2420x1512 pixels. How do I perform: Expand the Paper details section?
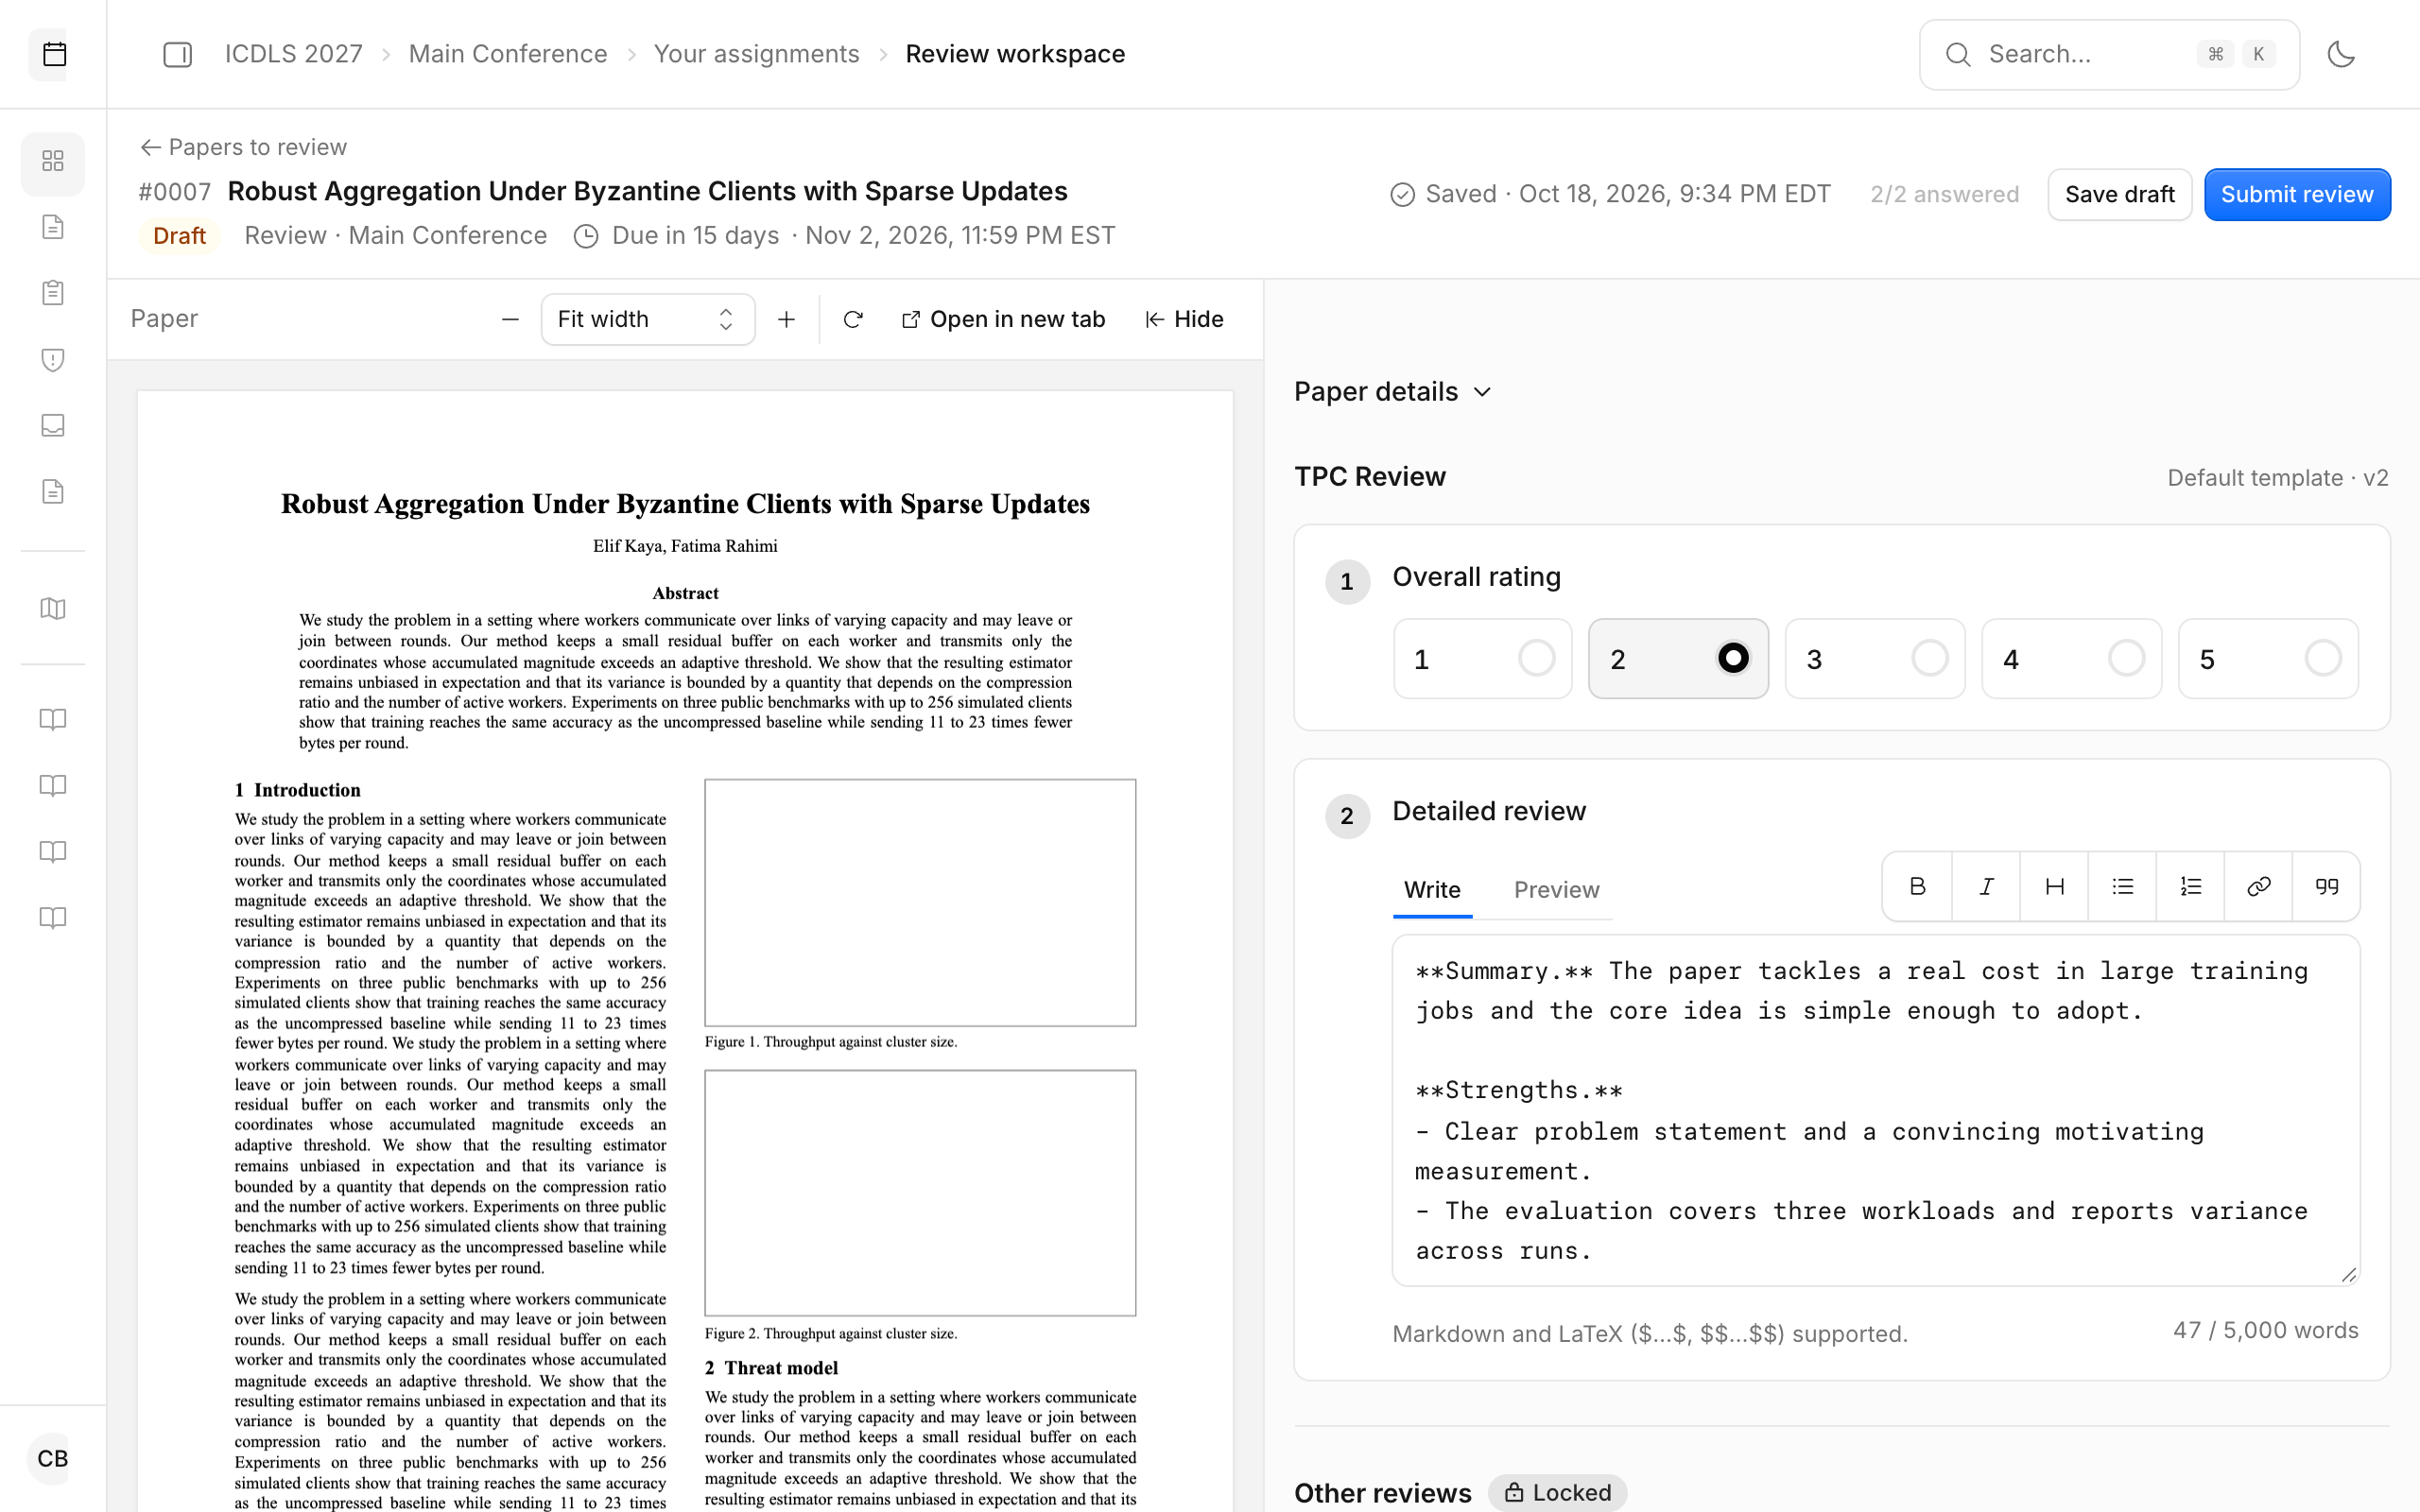(1393, 392)
